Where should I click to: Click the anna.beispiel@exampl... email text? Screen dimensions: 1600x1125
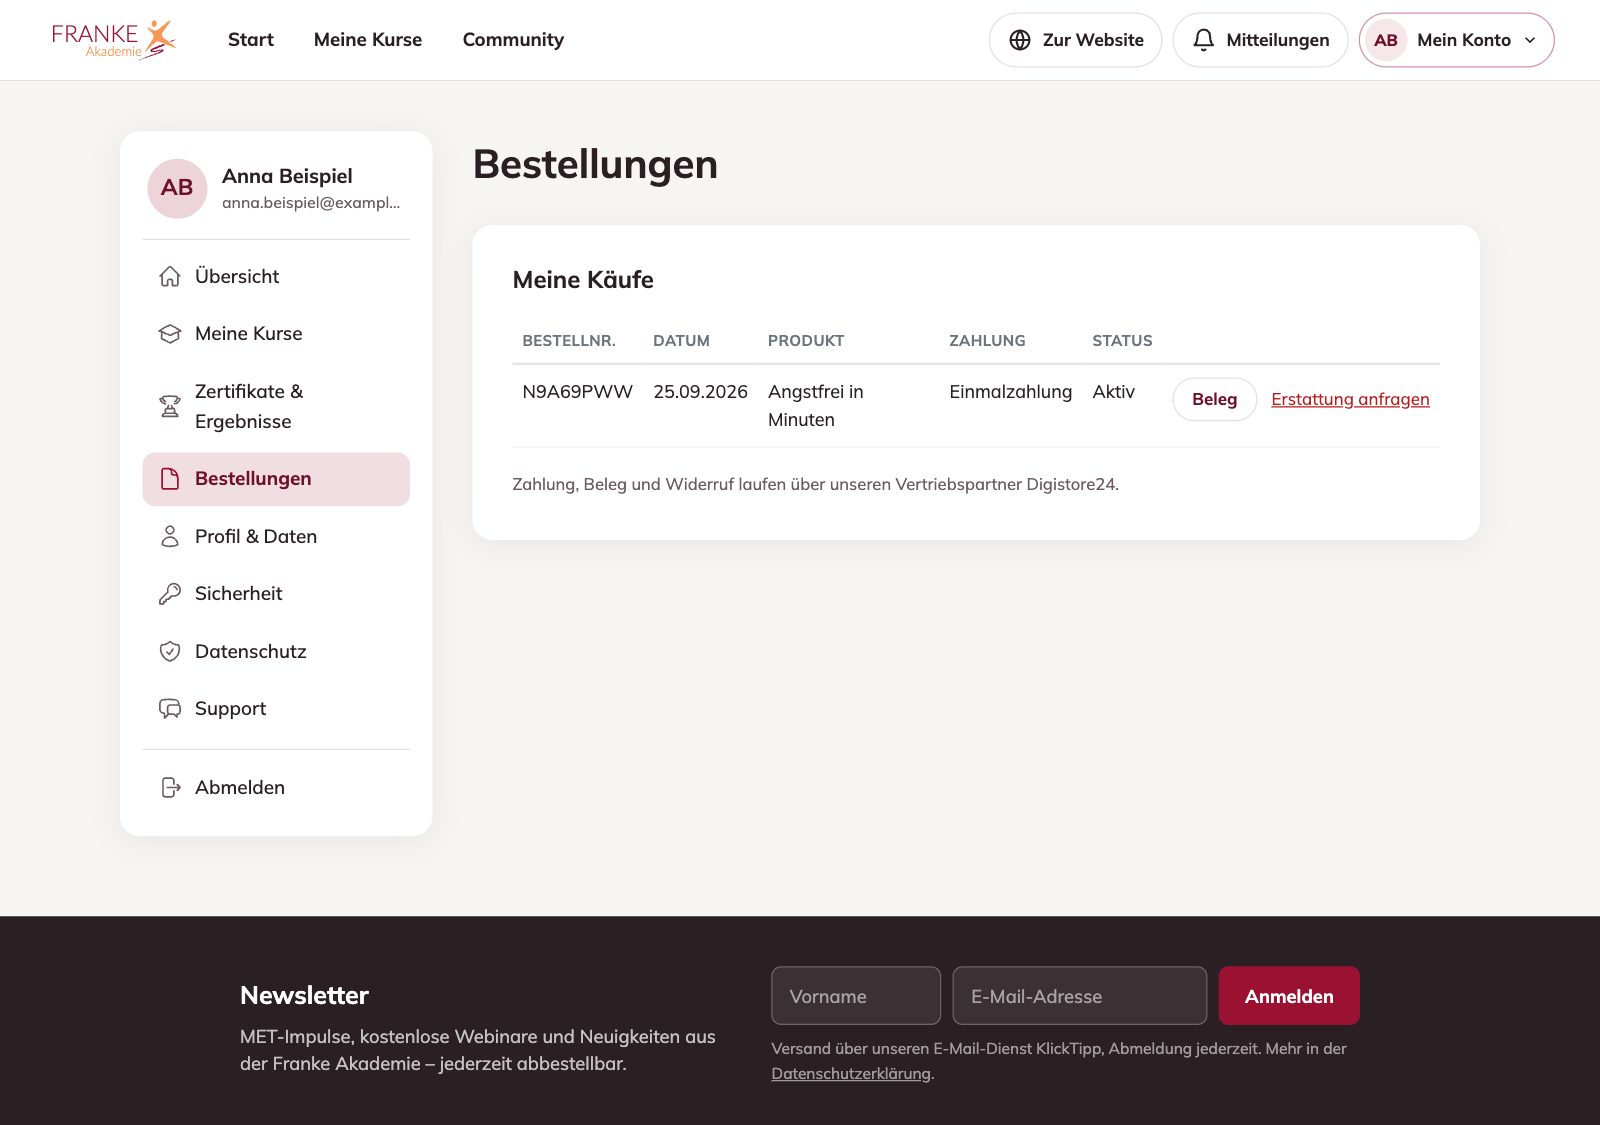[x=311, y=203]
